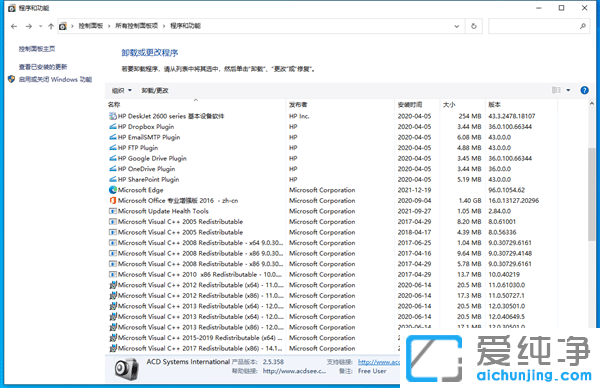Select Microsoft Visual C++ 2008 Redistributable x64 row
This screenshot has height=388, width=600.
pos(331,243)
